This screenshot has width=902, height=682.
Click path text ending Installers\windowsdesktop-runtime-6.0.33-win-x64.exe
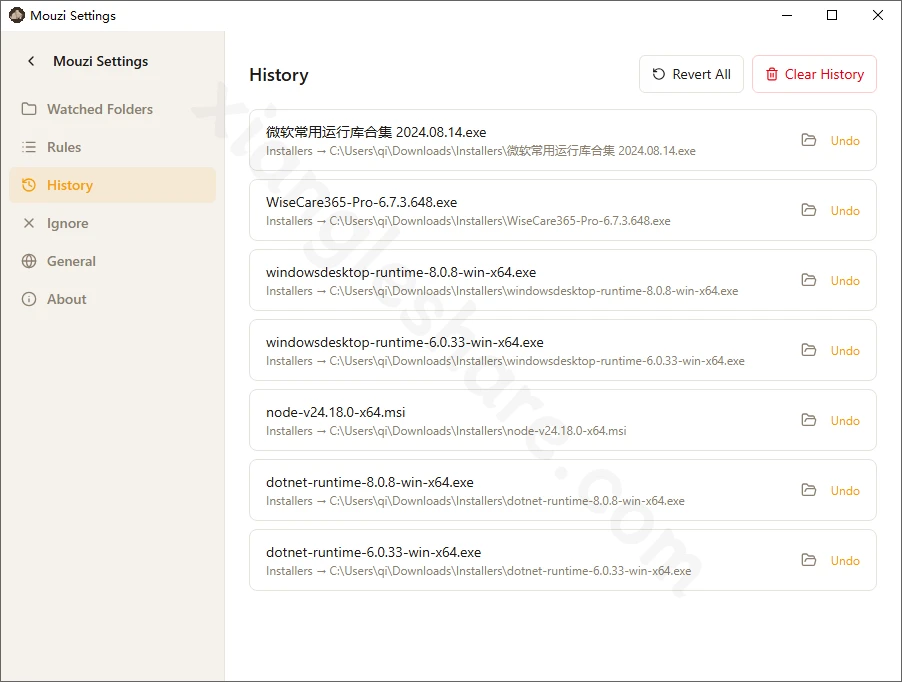[505, 361]
